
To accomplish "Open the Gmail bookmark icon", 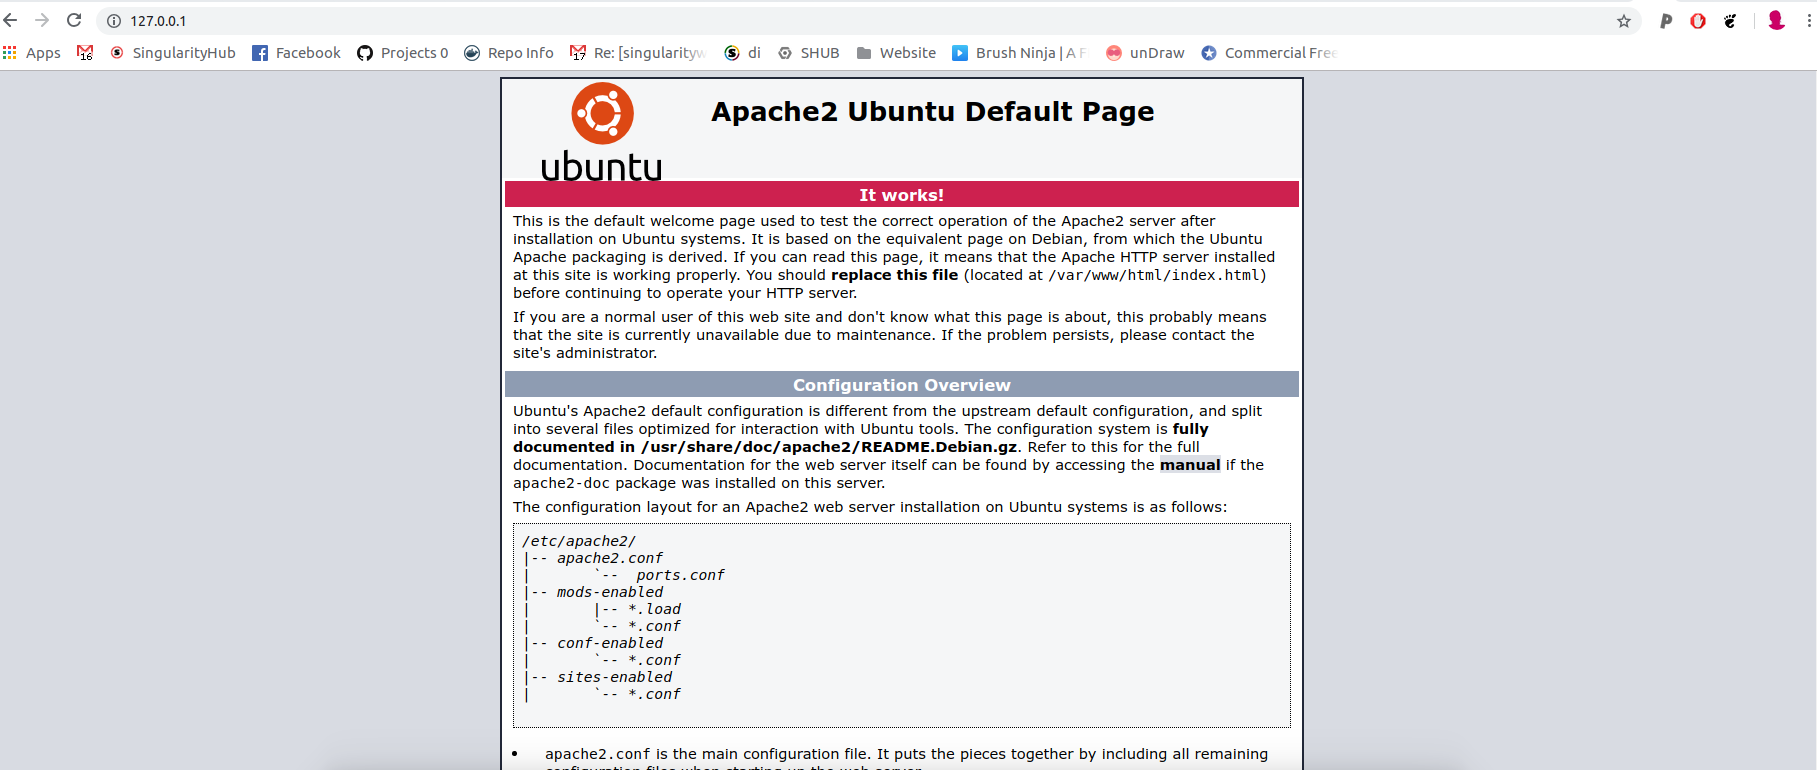I will pyautogui.click(x=85, y=53).
